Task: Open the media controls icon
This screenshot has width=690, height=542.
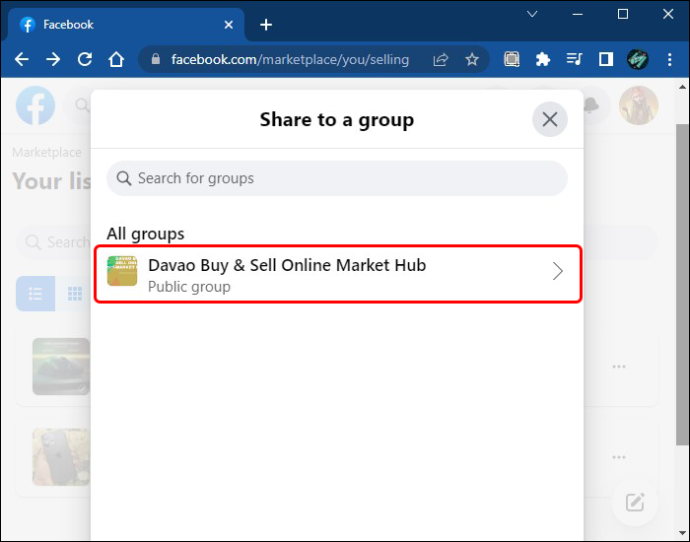Action: click(574, 59)
